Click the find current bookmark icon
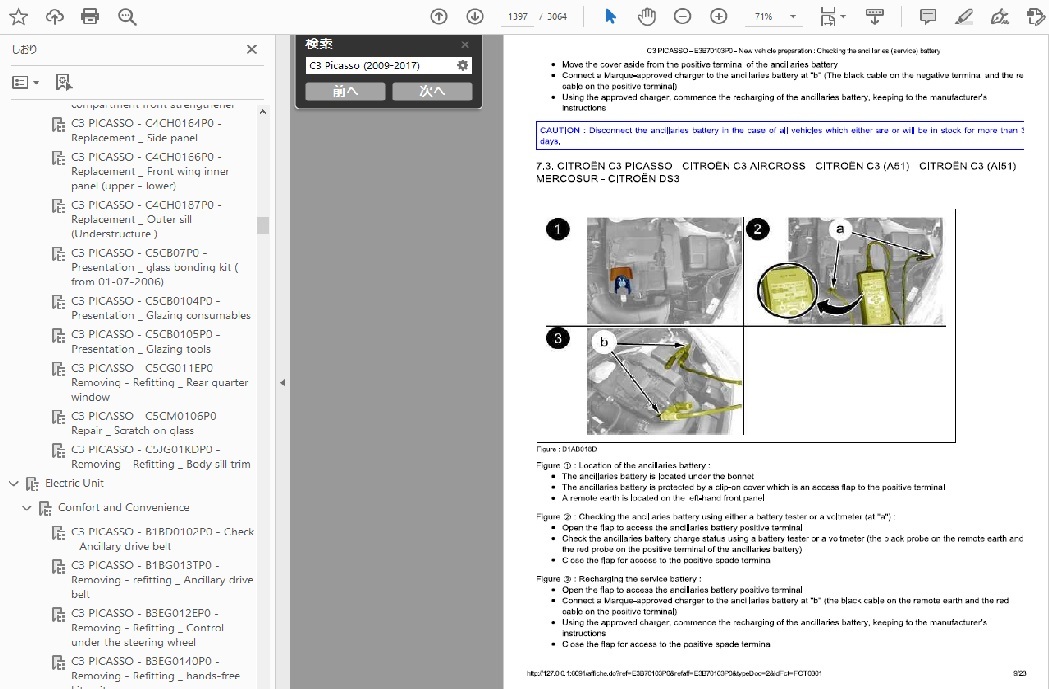1049x689 pixels. [x=63, y=82]
